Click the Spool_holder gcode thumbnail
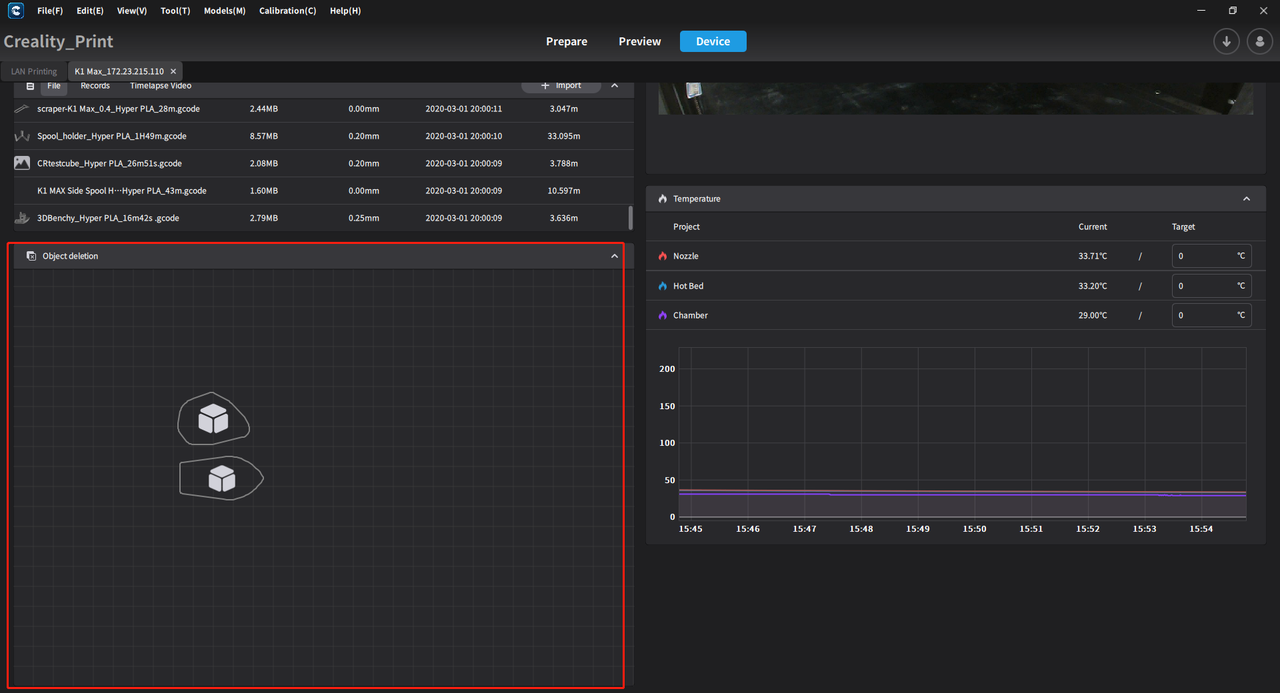 [x=22, y=136]
